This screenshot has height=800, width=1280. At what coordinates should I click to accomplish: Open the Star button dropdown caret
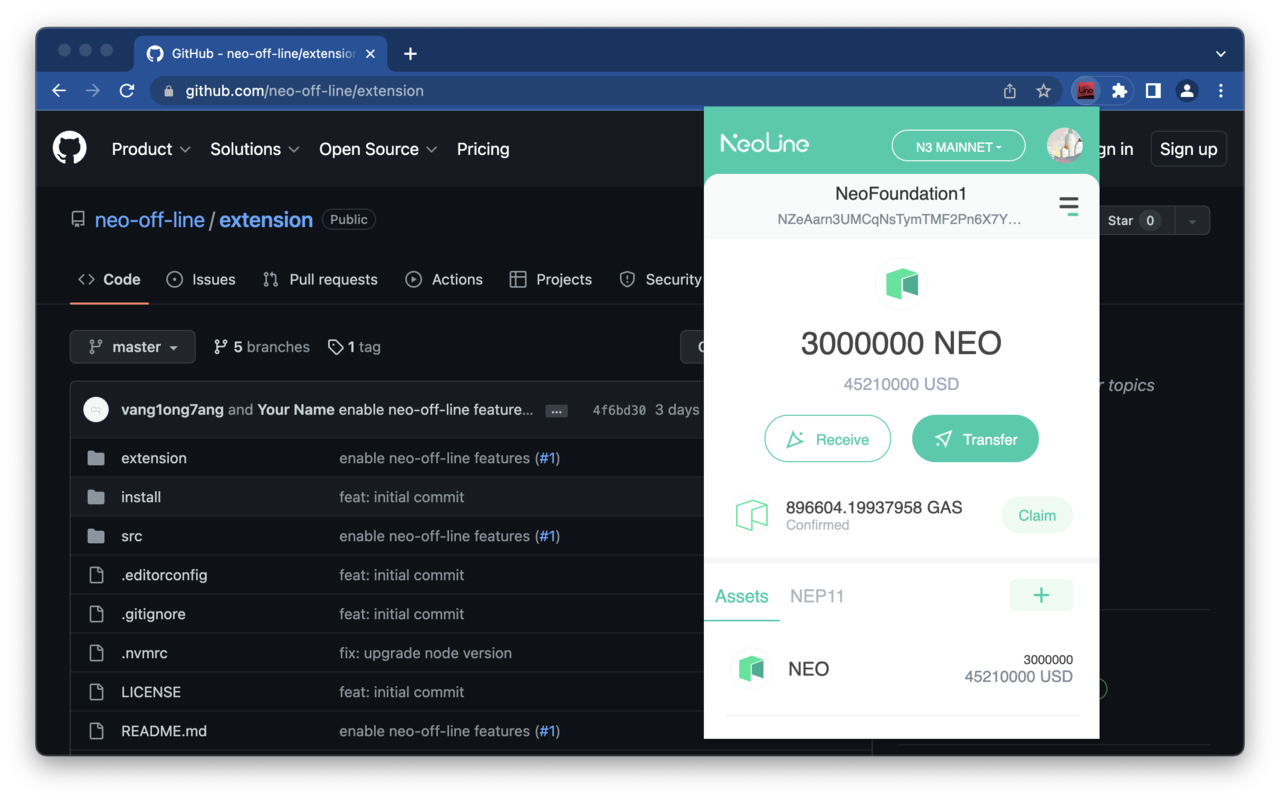(x=1192, y=220)
